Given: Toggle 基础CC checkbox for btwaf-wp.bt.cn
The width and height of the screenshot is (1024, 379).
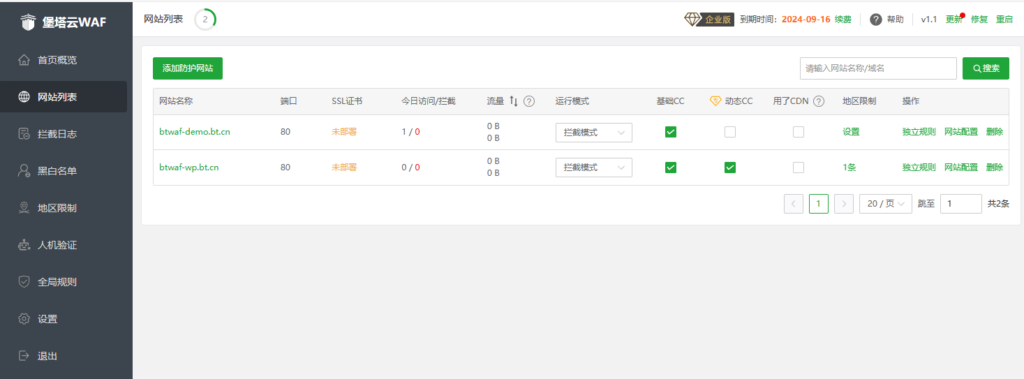Looking at the screenshot, I should [671, 167].
